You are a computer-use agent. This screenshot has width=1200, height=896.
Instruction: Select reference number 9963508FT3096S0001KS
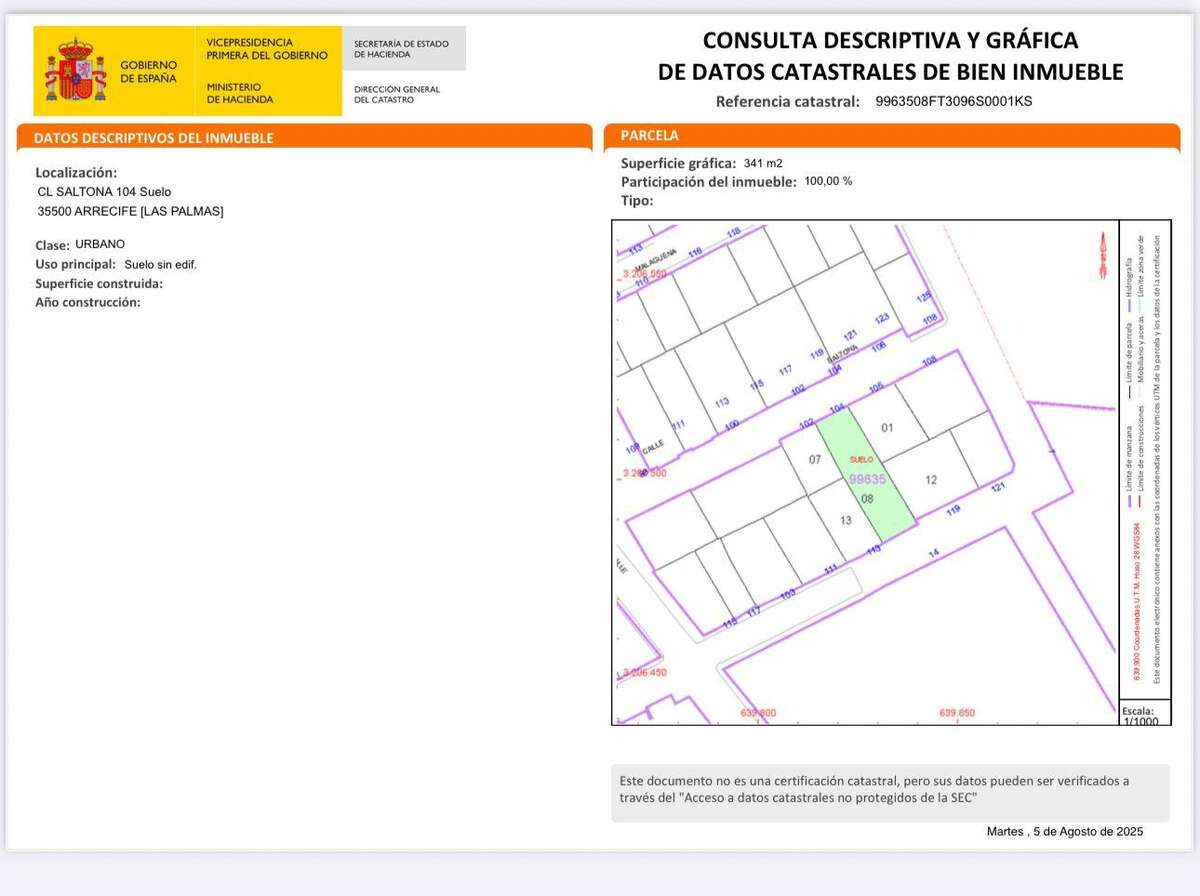click(x=953, y=101)
